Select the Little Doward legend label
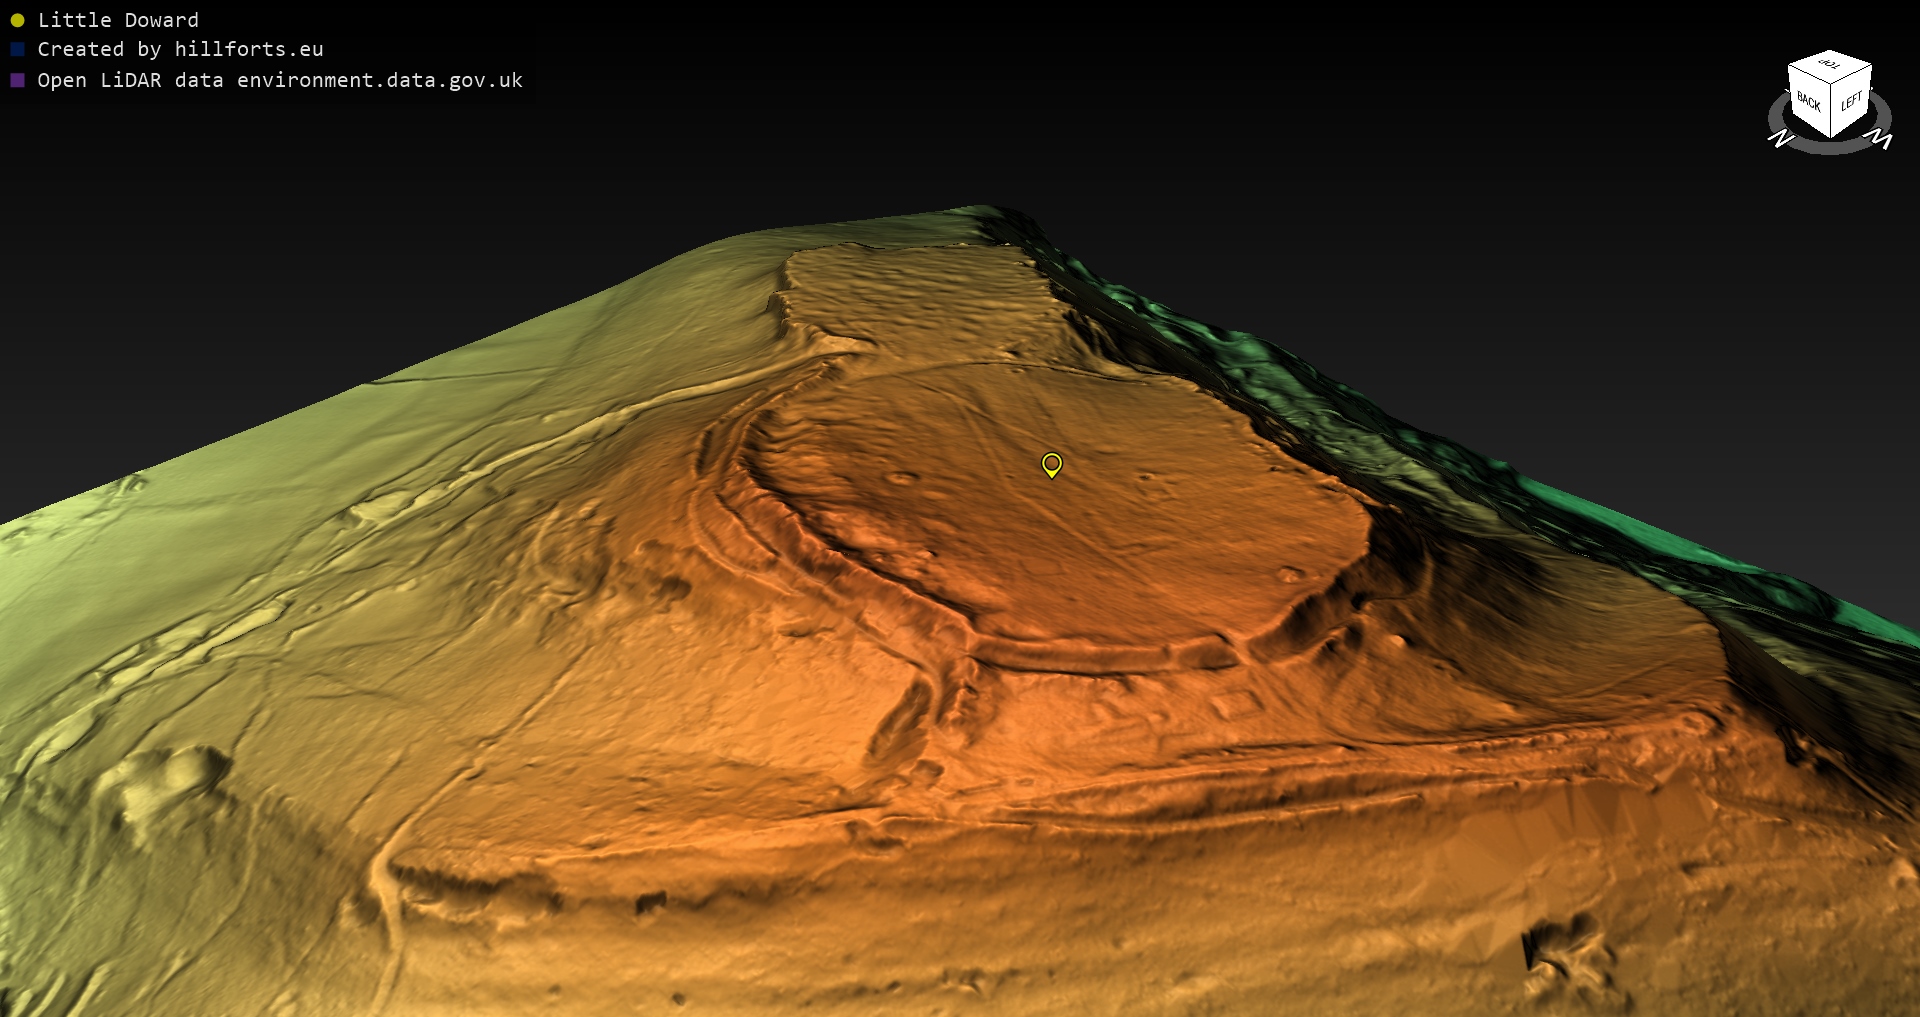 (118, 20)
